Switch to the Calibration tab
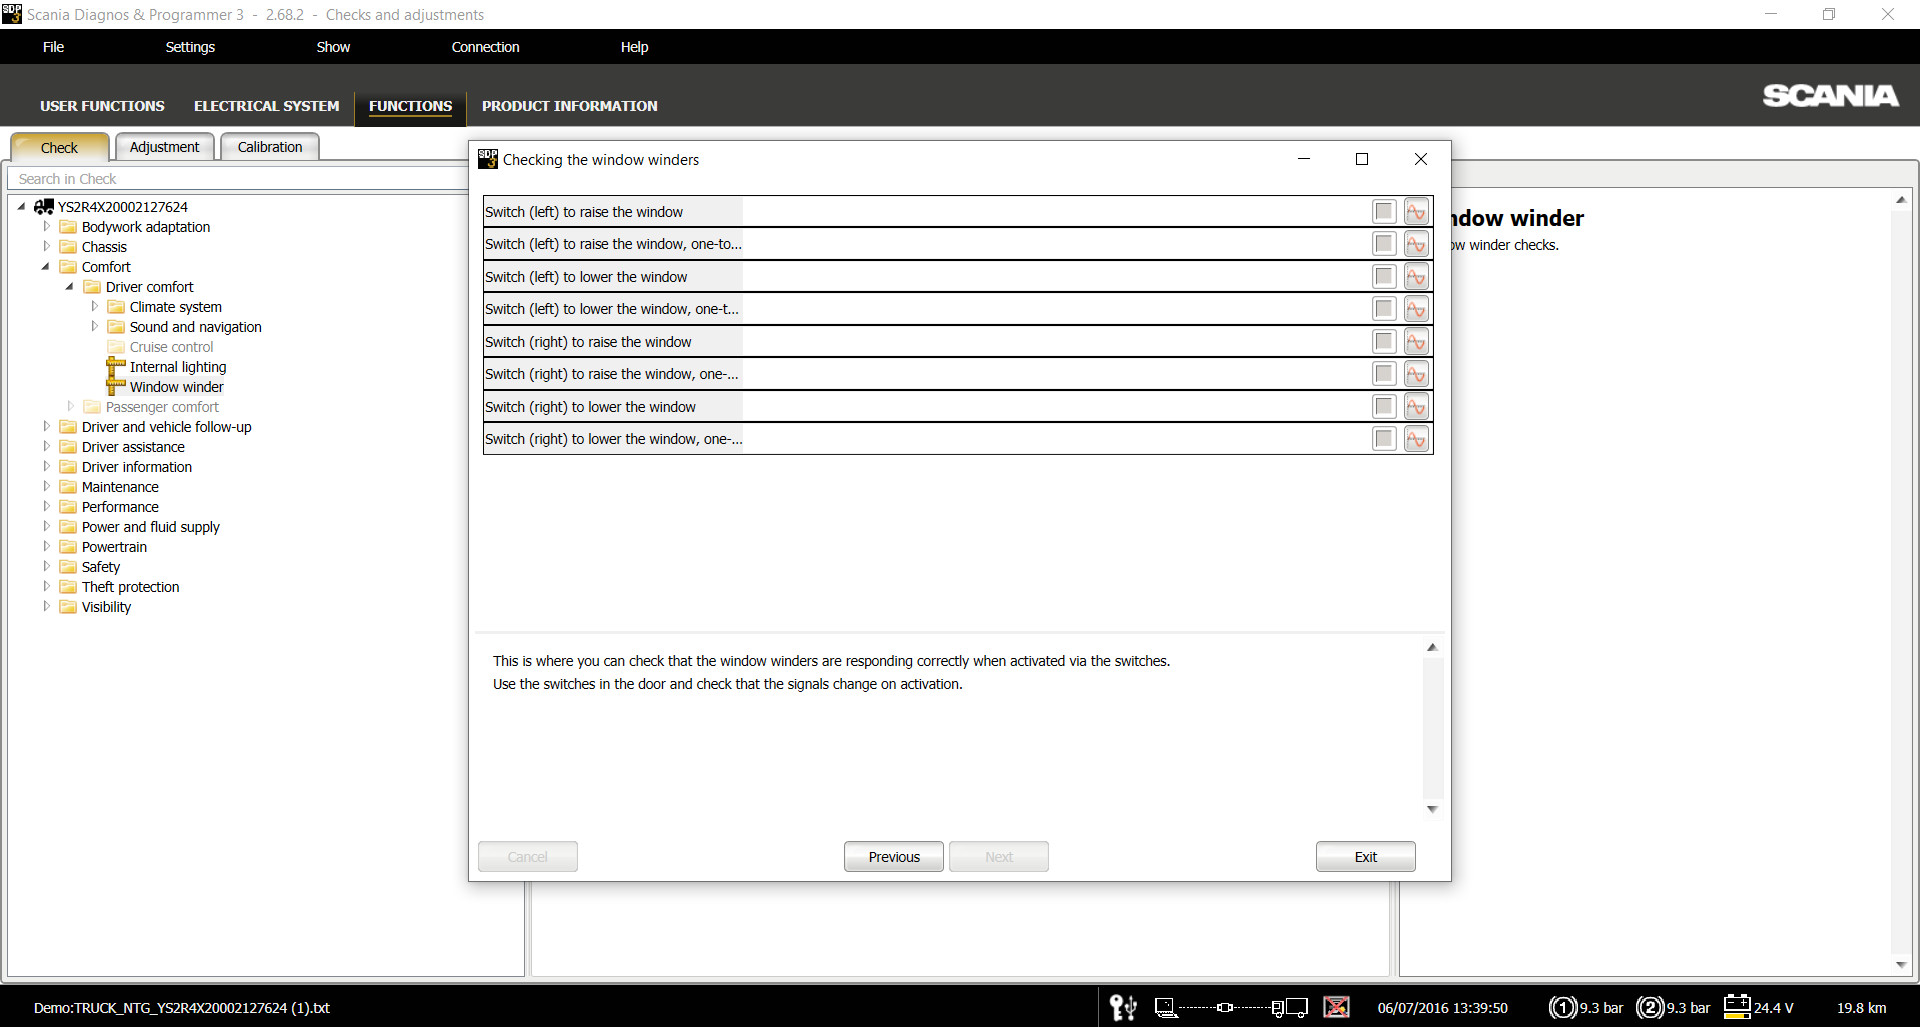This screenshot has width=1920, height=1027. tap(269, 147)
